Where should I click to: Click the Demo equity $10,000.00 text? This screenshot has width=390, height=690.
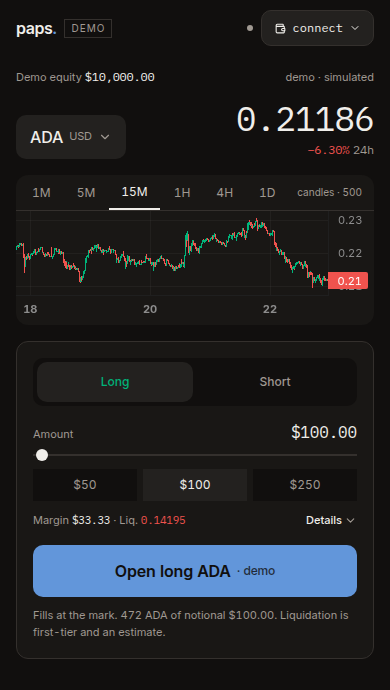85,77
